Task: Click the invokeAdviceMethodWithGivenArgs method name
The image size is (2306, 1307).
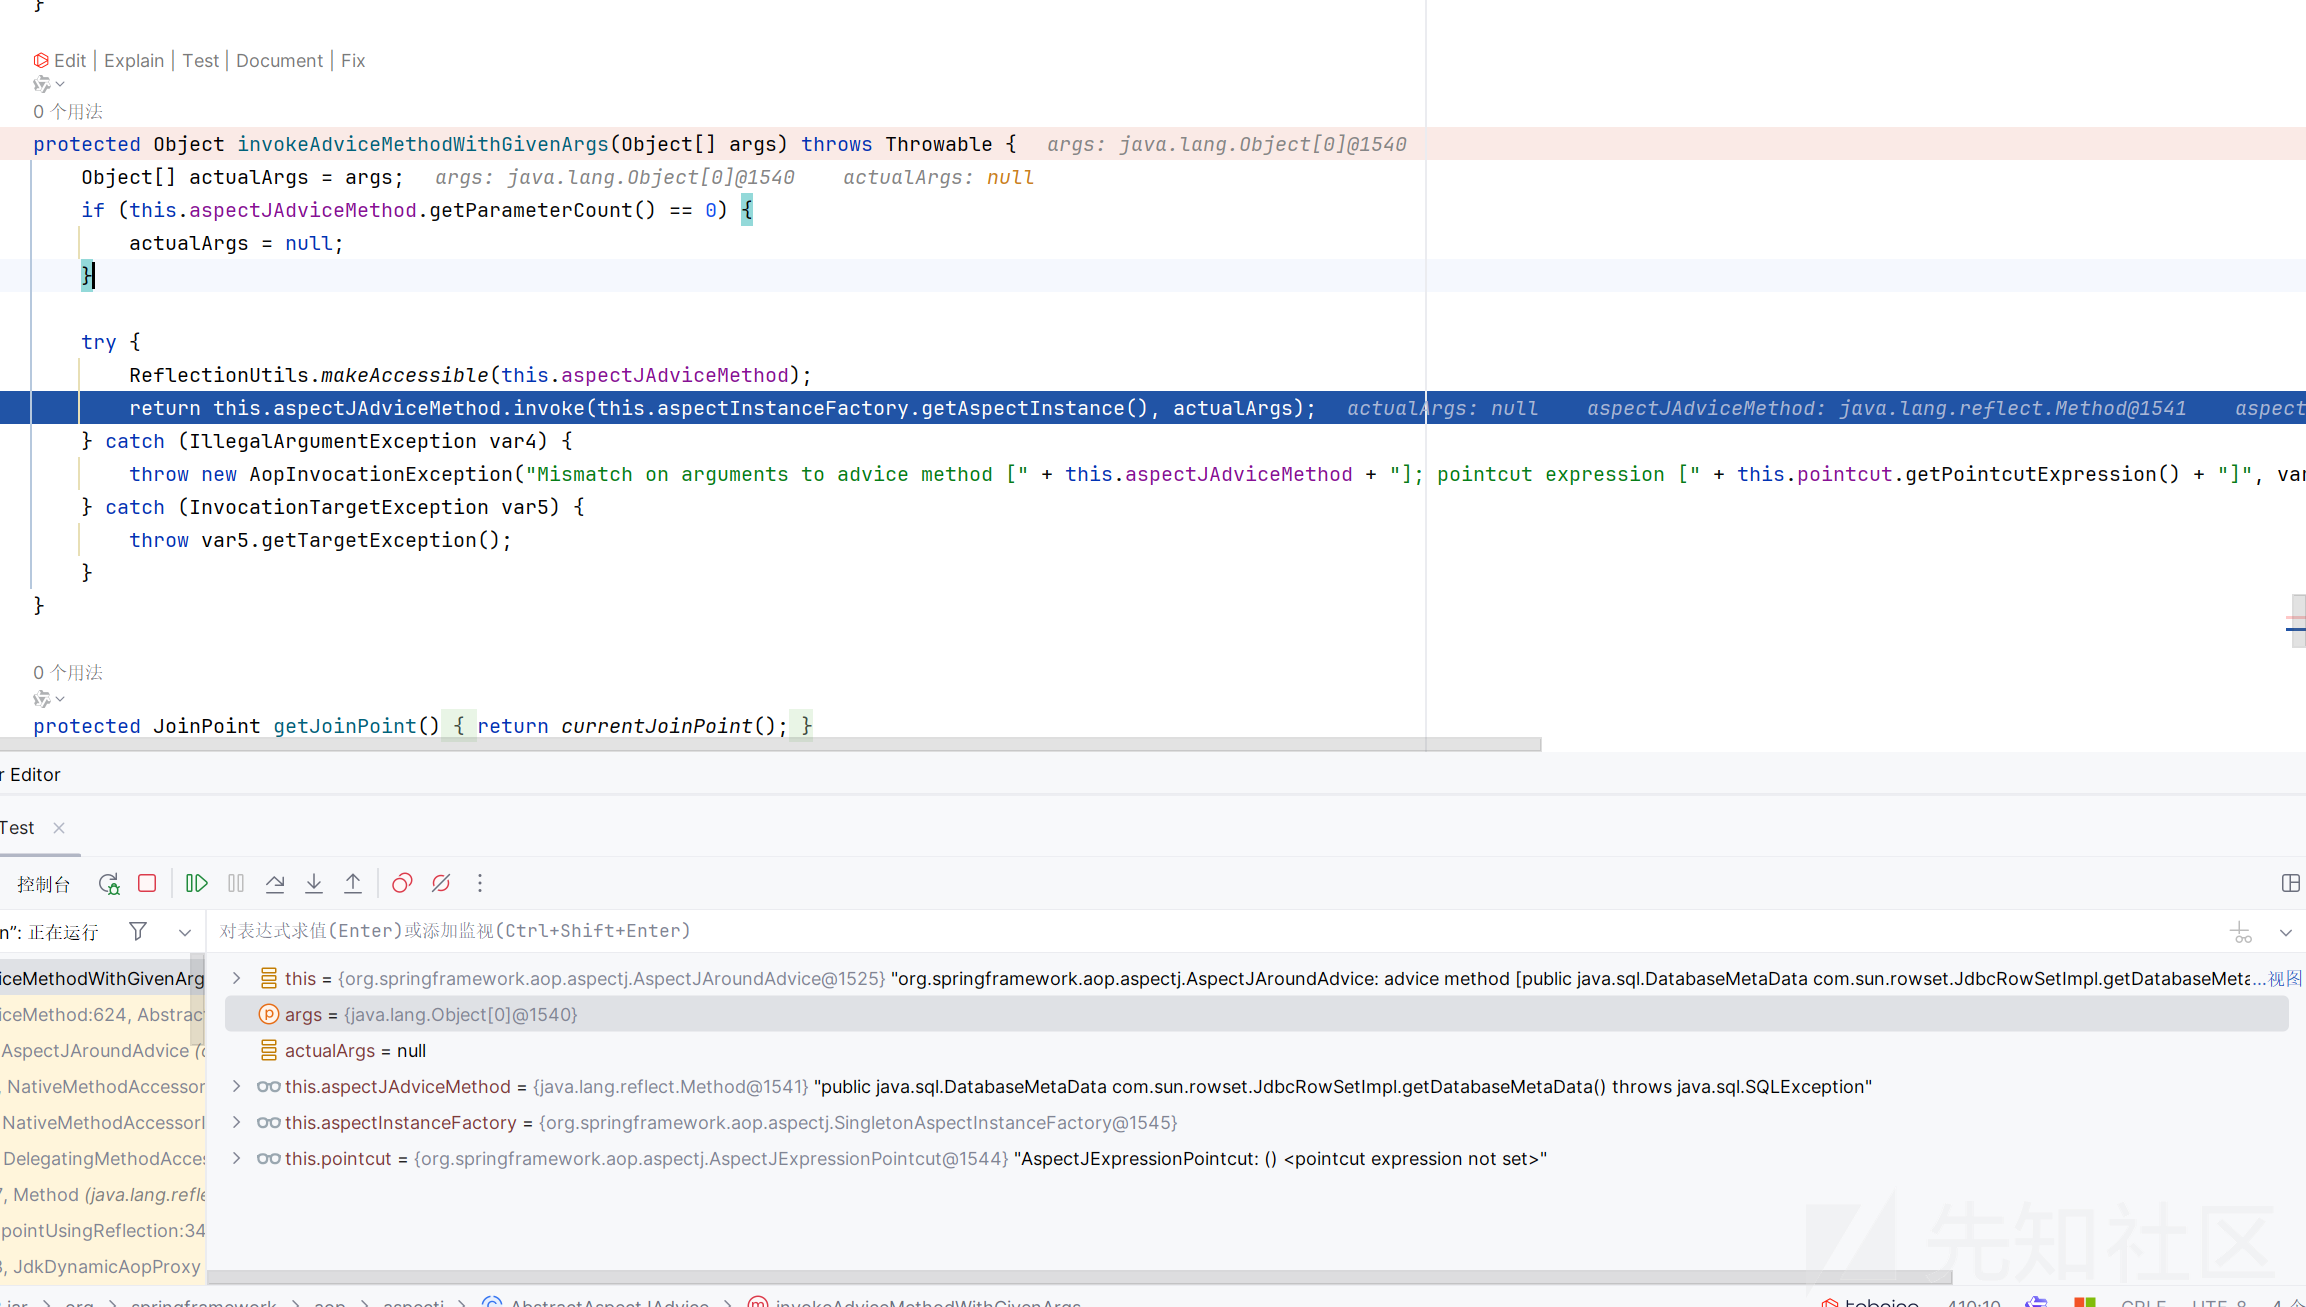Action: 423,144
